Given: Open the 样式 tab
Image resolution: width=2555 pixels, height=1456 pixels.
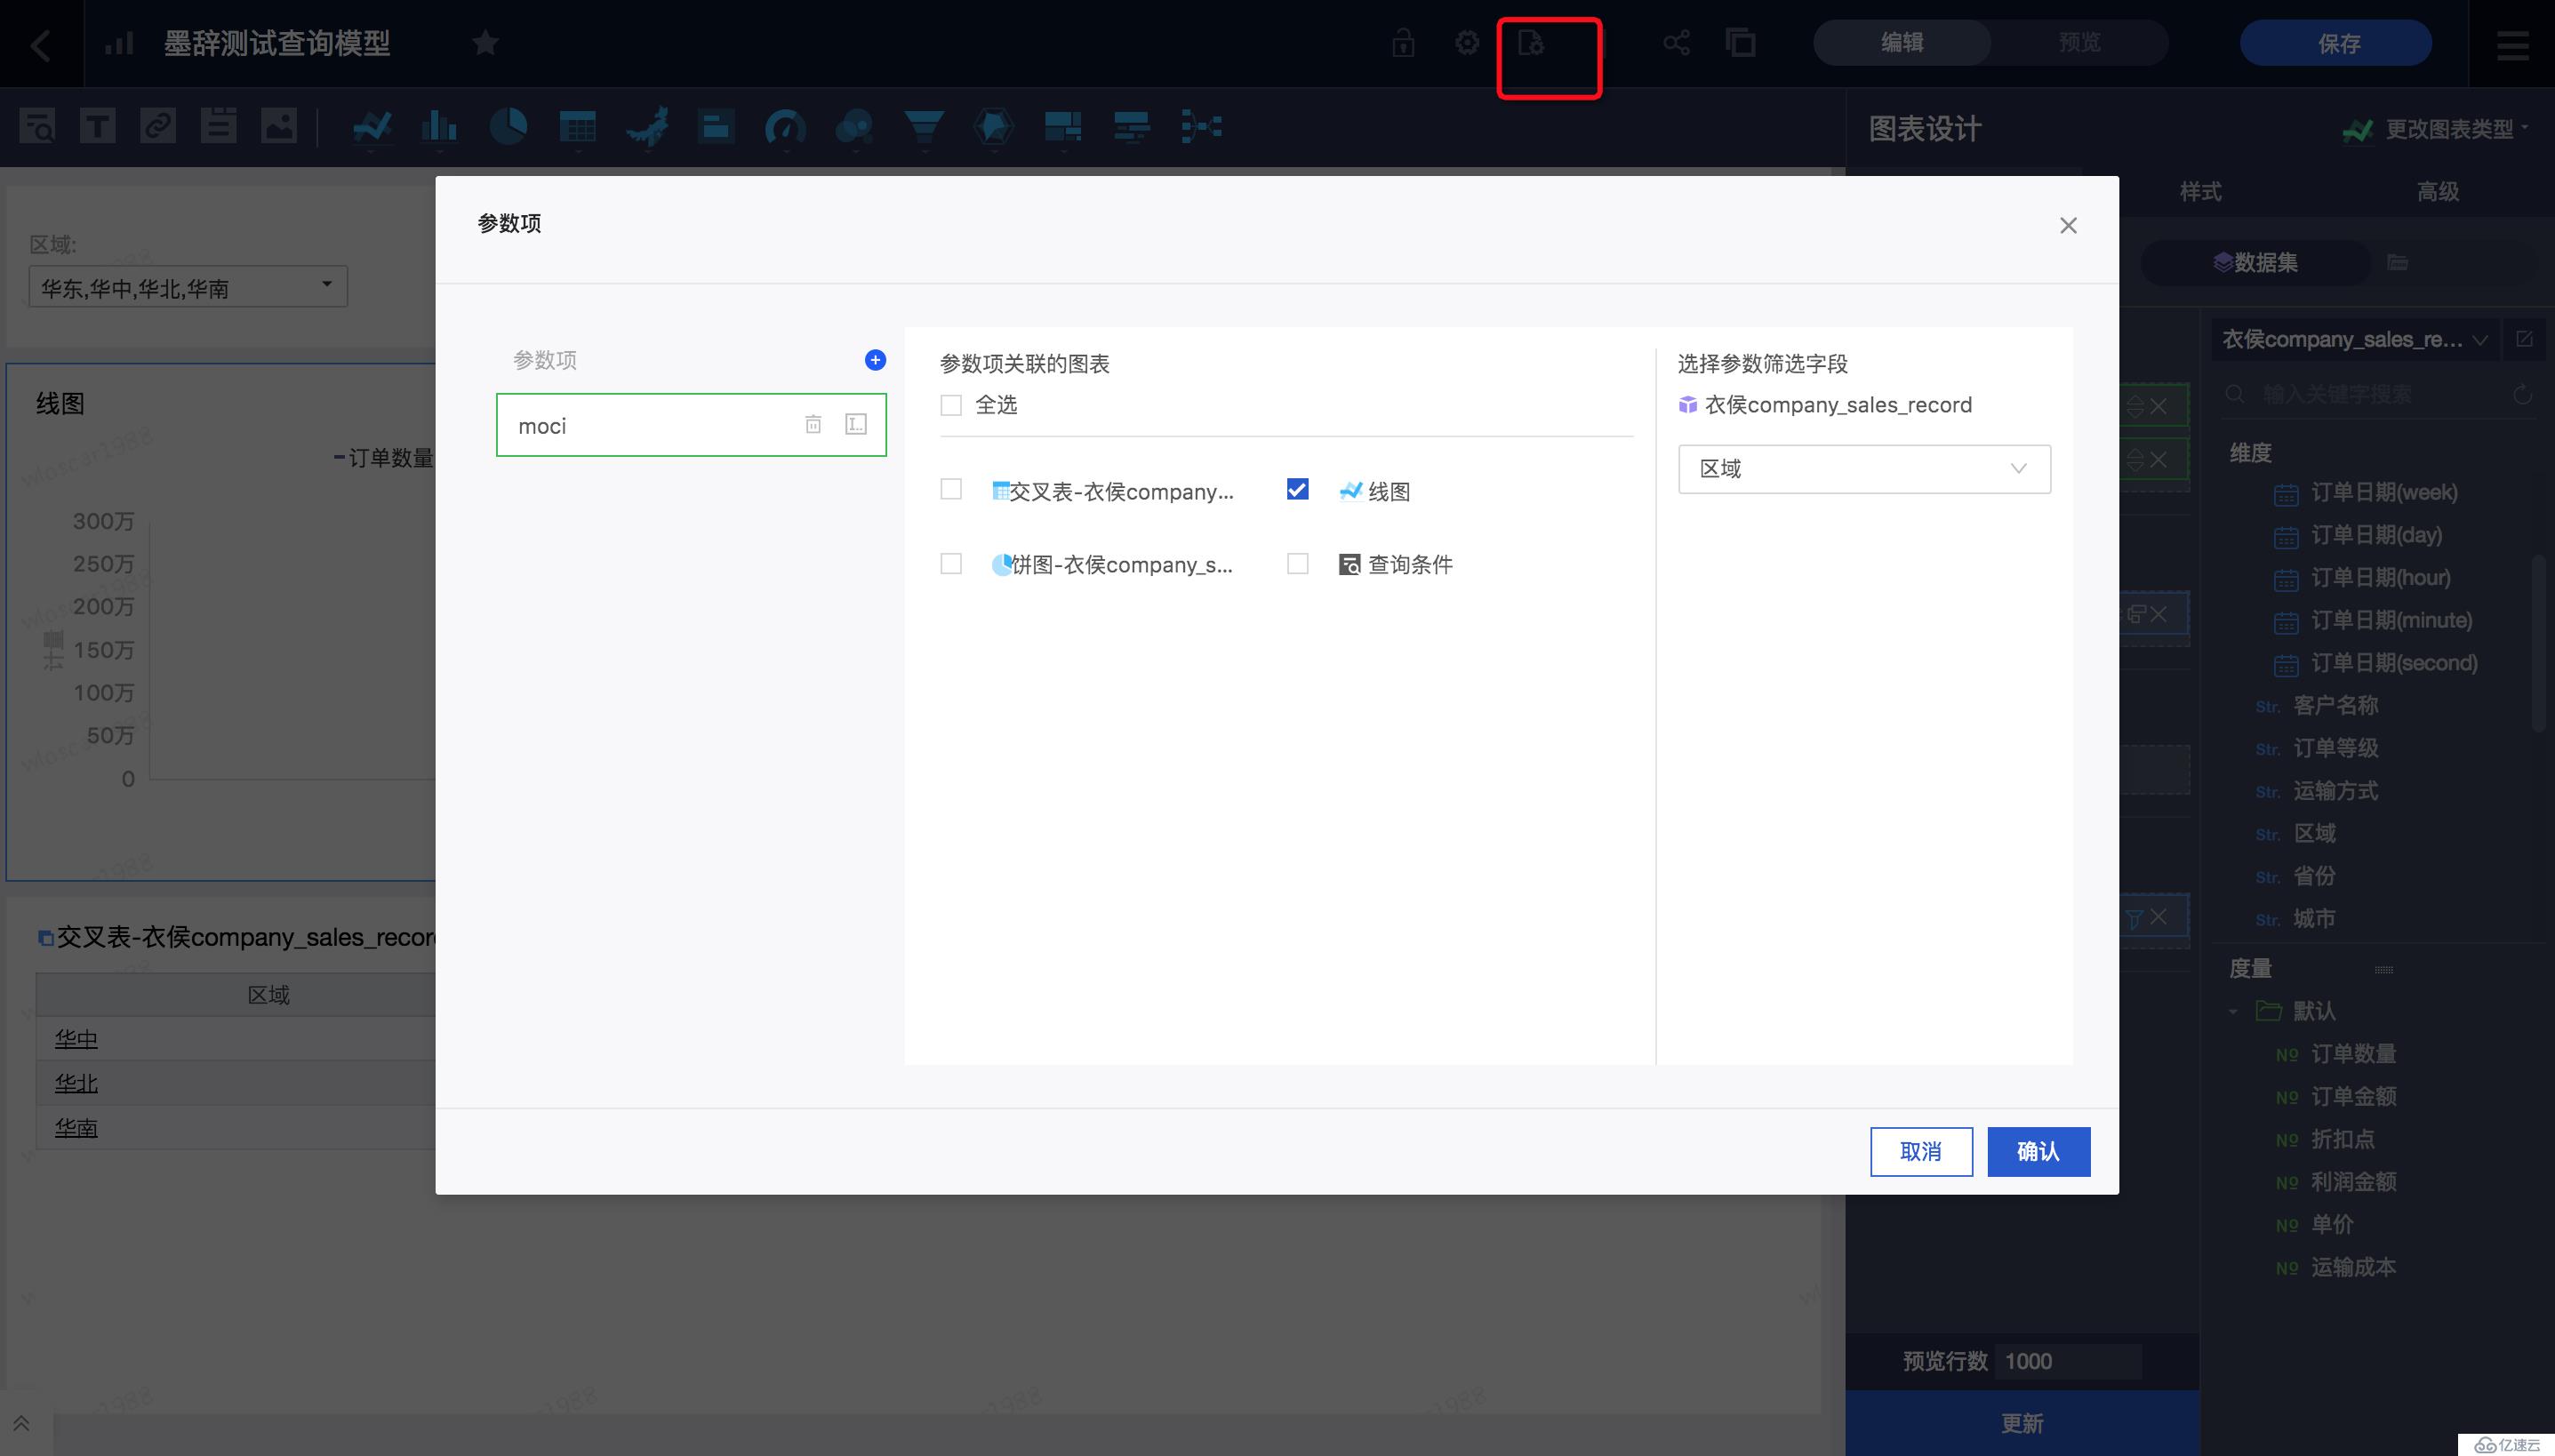Looking at the screenshot, I should 2200,192.
